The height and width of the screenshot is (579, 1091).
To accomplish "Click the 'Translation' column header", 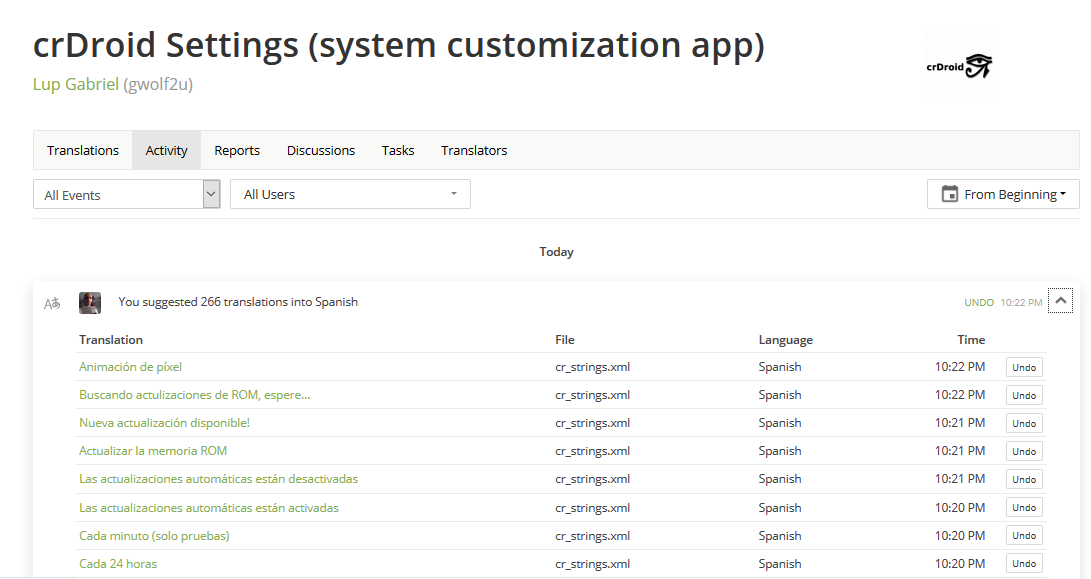I will click(111, 340).
